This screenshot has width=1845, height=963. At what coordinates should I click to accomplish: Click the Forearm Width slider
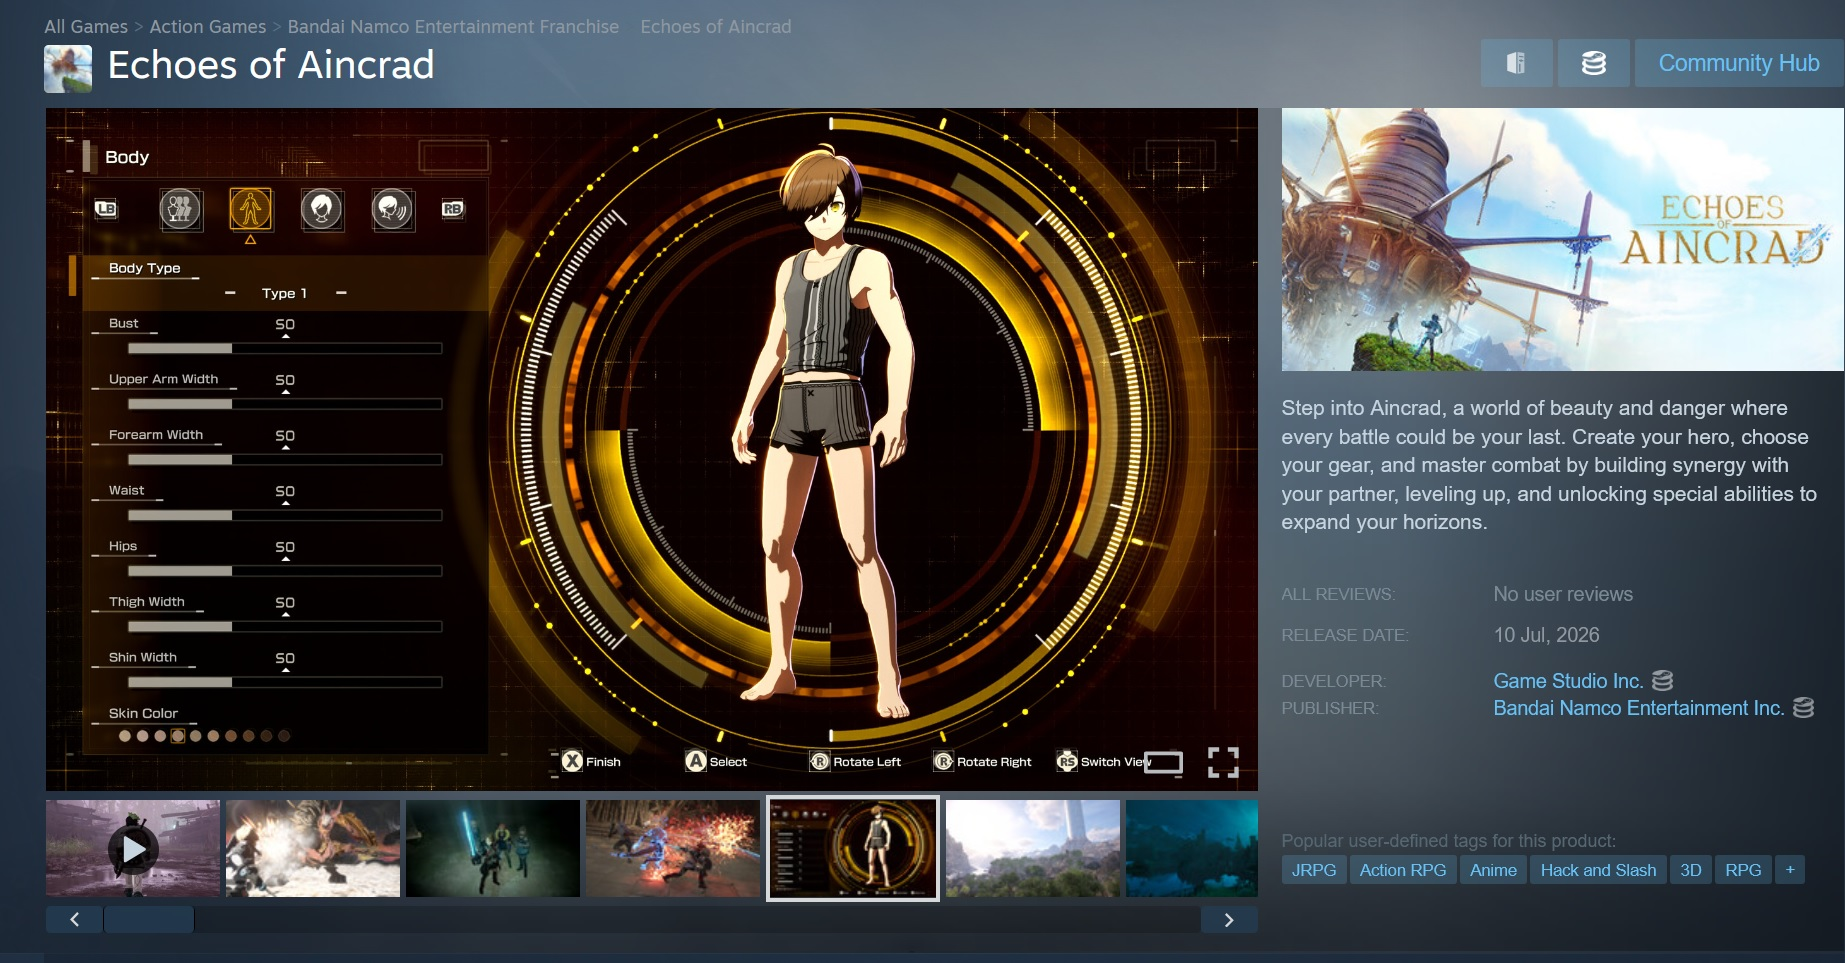tap(285, 460)
